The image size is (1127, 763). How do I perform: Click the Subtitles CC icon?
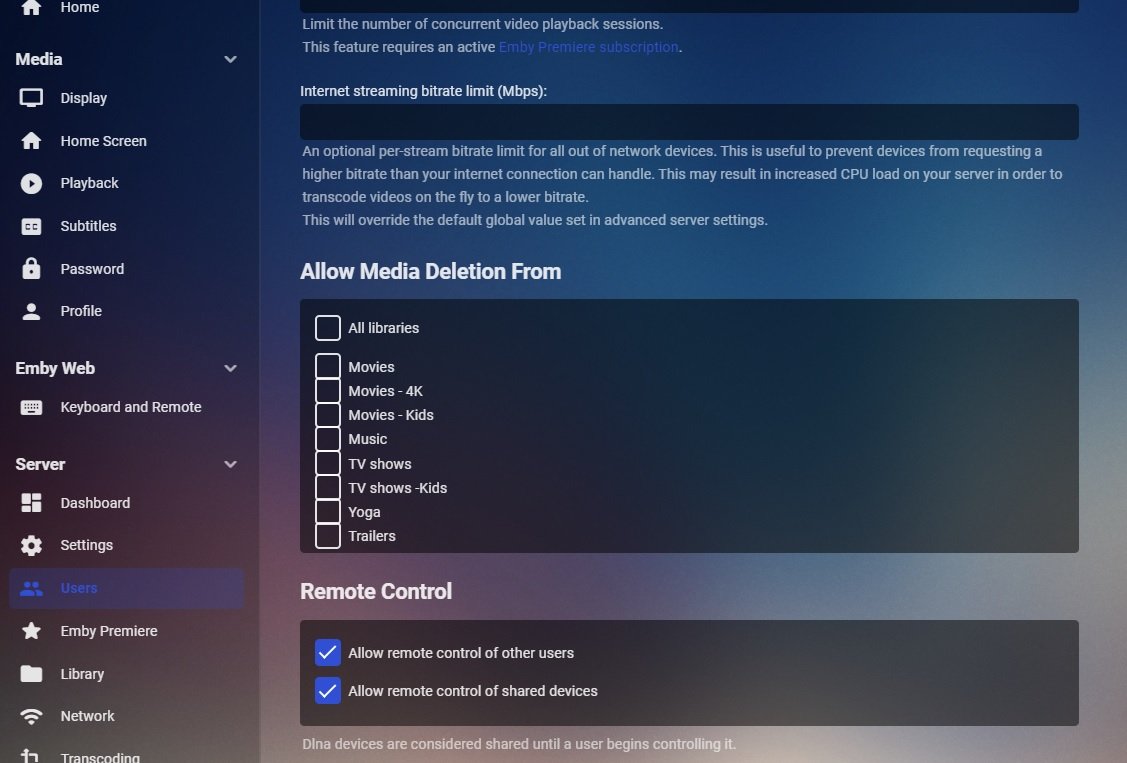(x=32, y=226)
